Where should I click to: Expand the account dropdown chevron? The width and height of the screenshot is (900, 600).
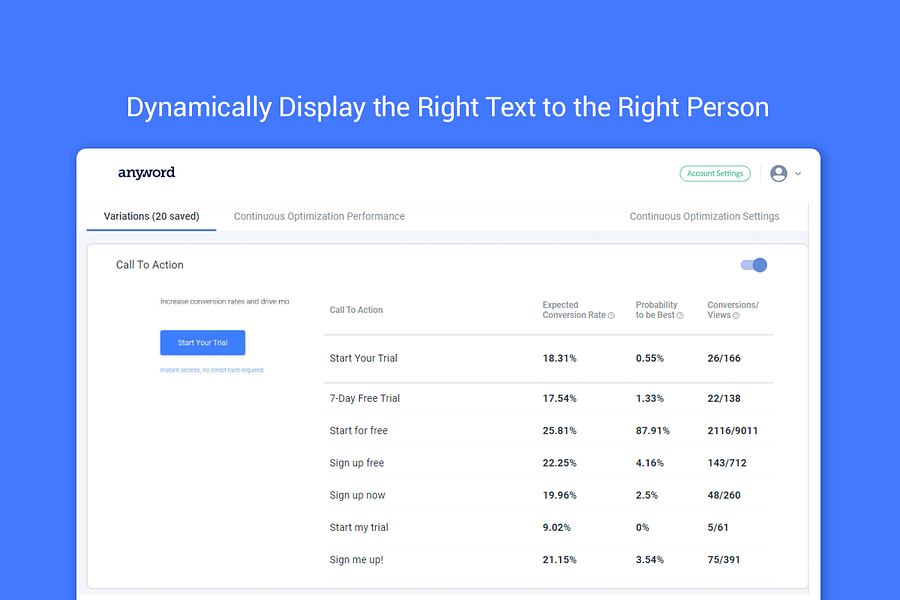(798, 173)
